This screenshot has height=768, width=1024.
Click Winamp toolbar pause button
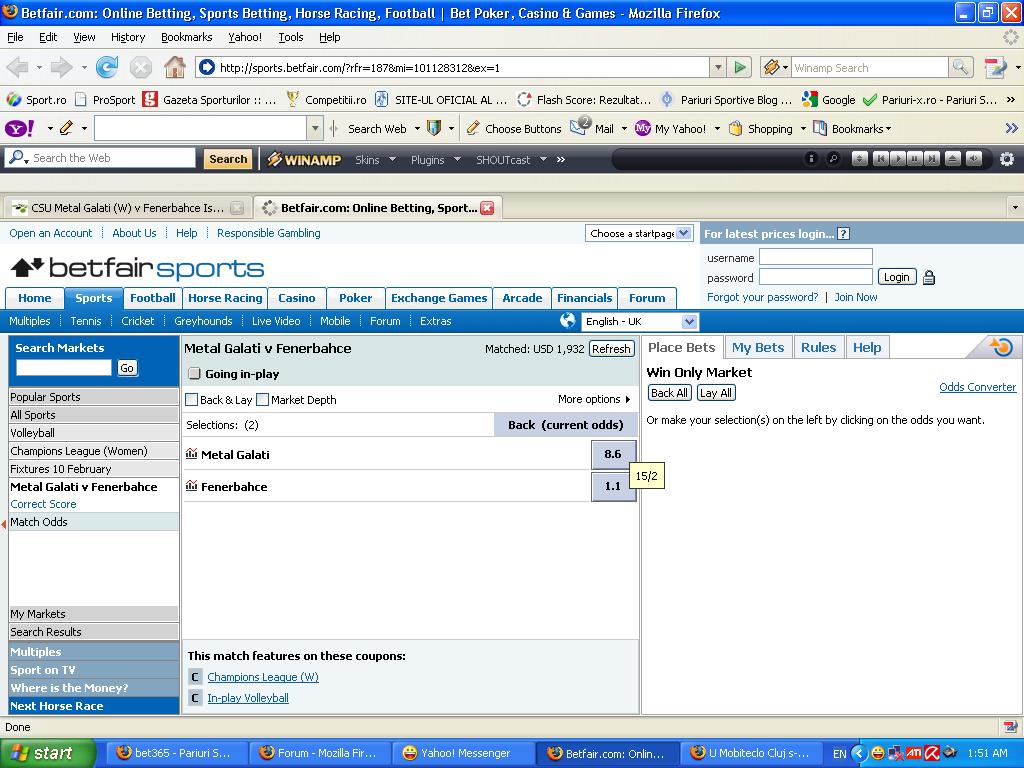pyautogui.click(x=915, y=159)
